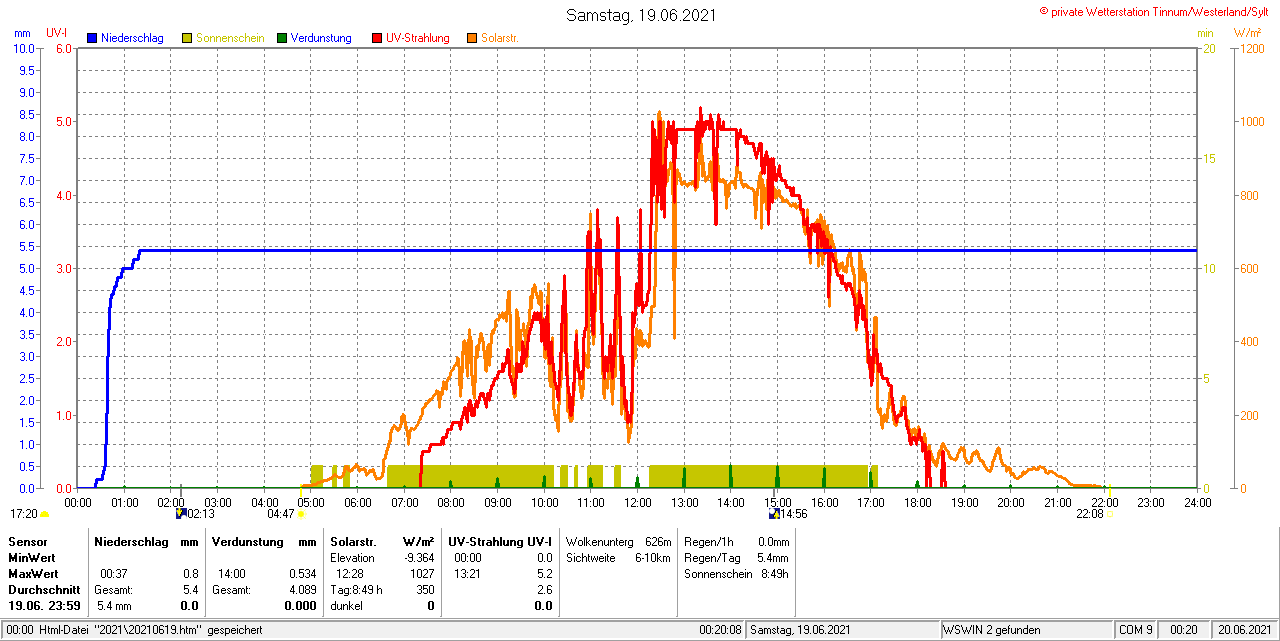Click the Solarstr. W/m² column header
Viewport: 1280px width, 641px height.
pos(382,542)
